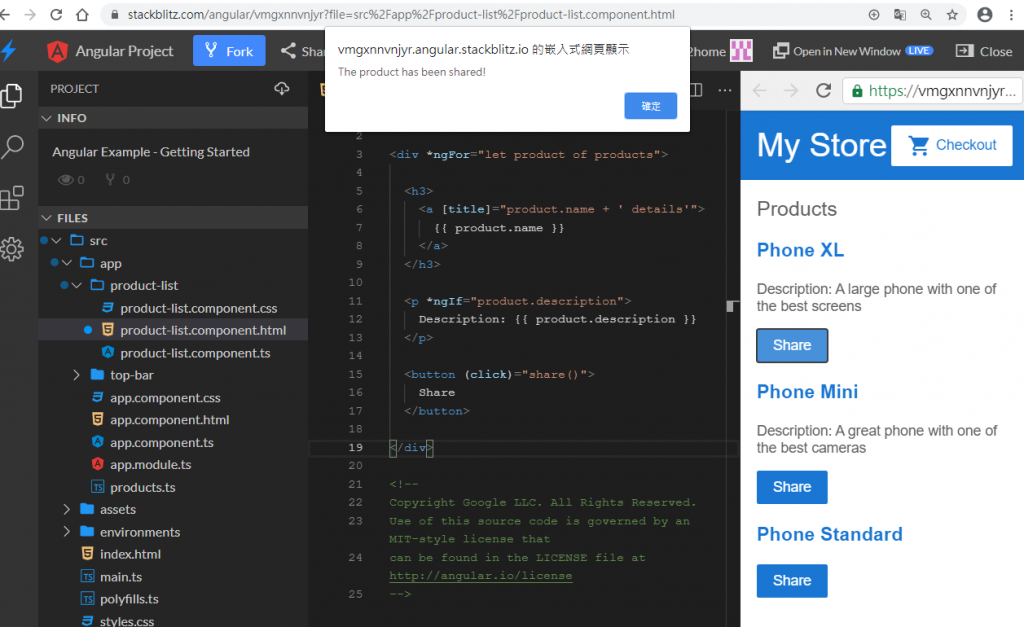
Task: Open the Phone Standard product link
Action: tap(829, 534)
